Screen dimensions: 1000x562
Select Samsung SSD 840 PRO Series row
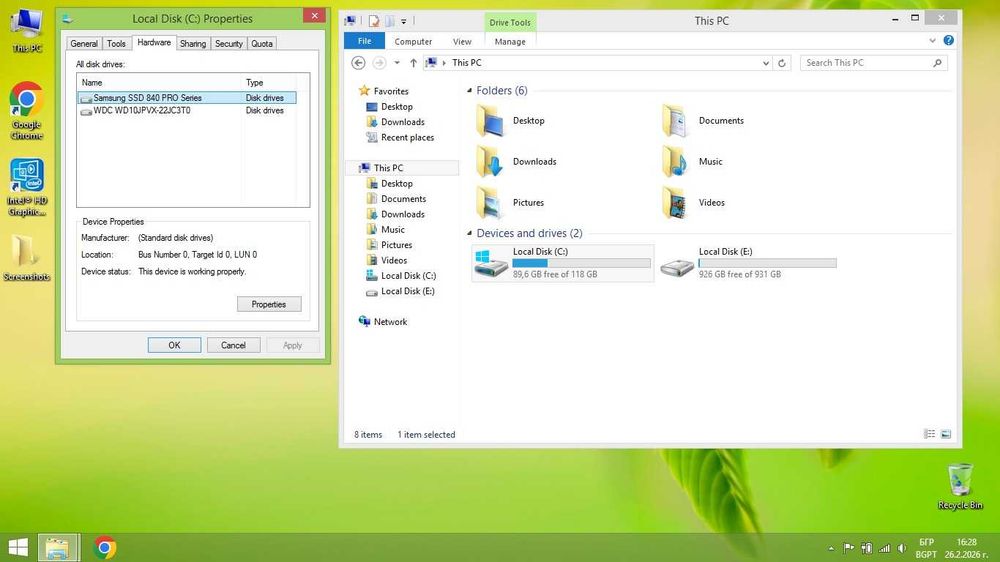click(187, 98)
